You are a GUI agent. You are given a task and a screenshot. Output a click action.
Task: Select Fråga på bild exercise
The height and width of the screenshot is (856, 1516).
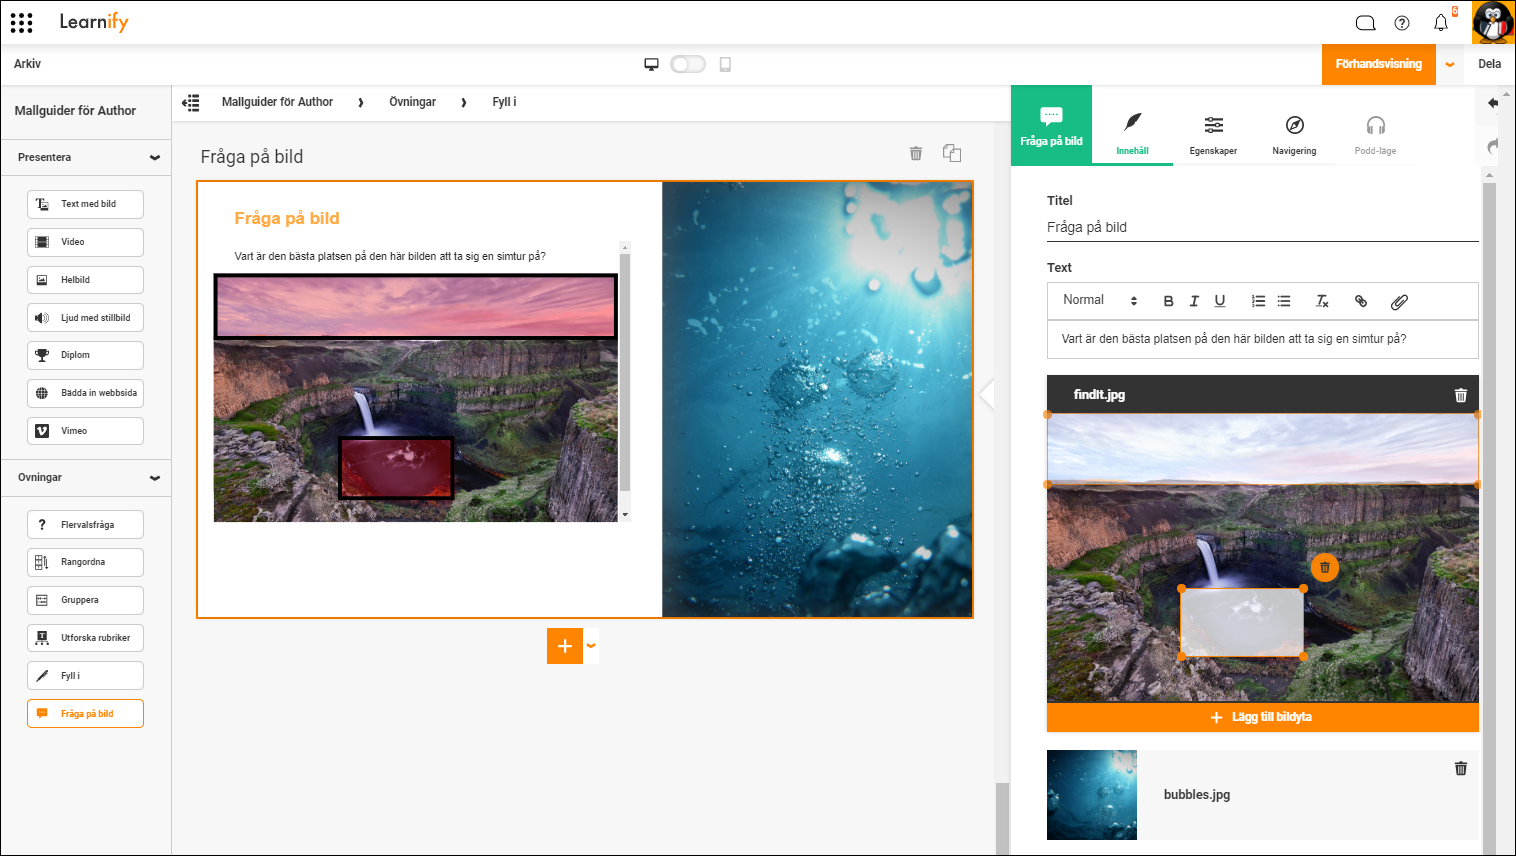click(85, 714)
